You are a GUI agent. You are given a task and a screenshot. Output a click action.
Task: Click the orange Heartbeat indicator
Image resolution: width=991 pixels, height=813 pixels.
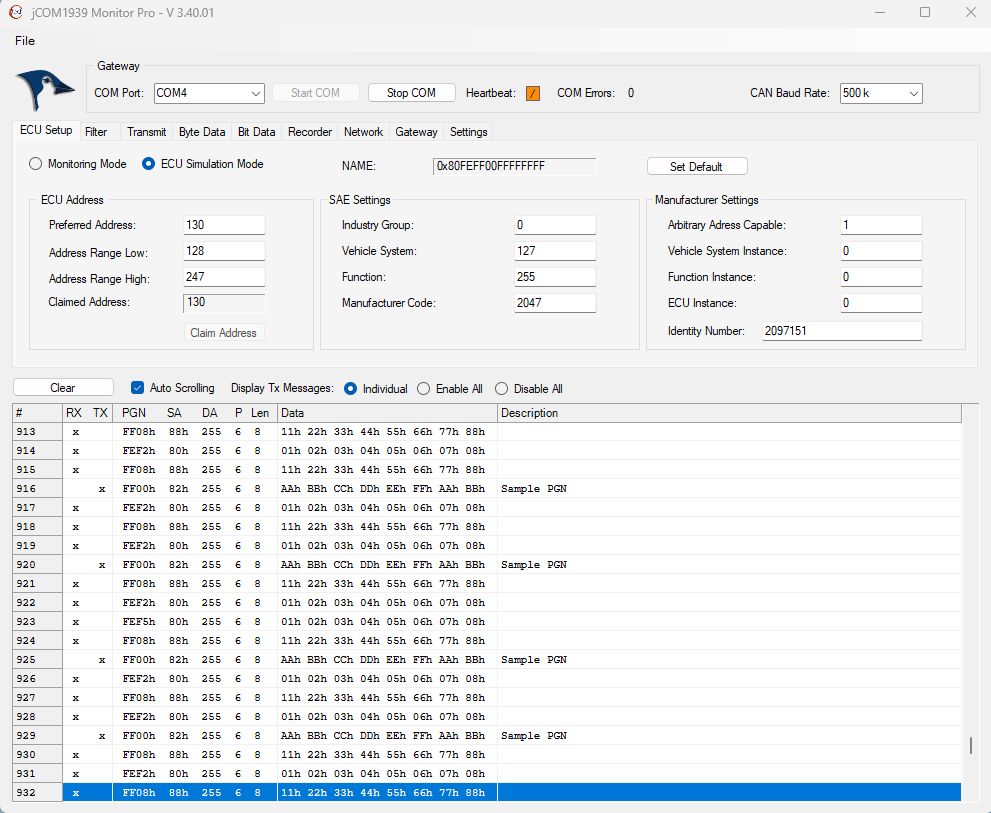(x=533, y=93)
